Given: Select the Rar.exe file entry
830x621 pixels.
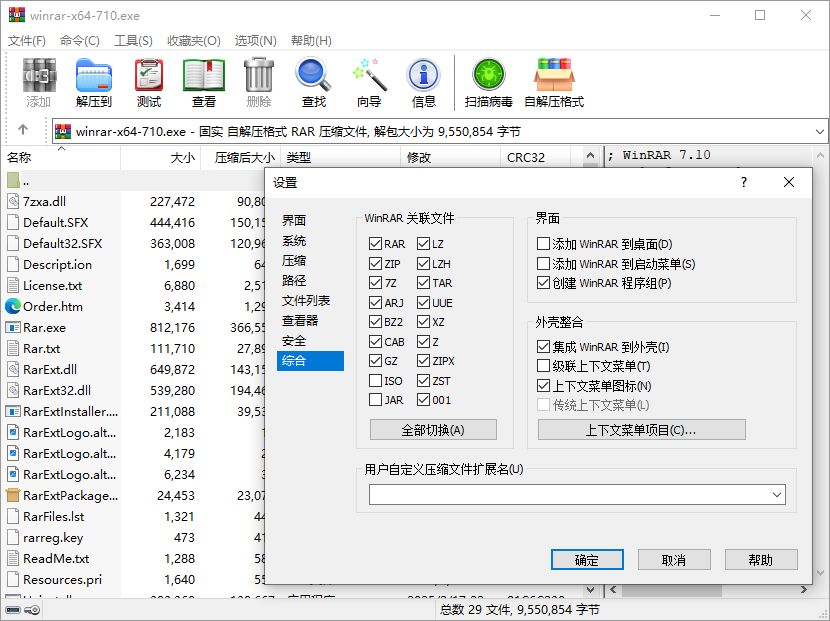Looking at the screenshot, I should [48, 327].
